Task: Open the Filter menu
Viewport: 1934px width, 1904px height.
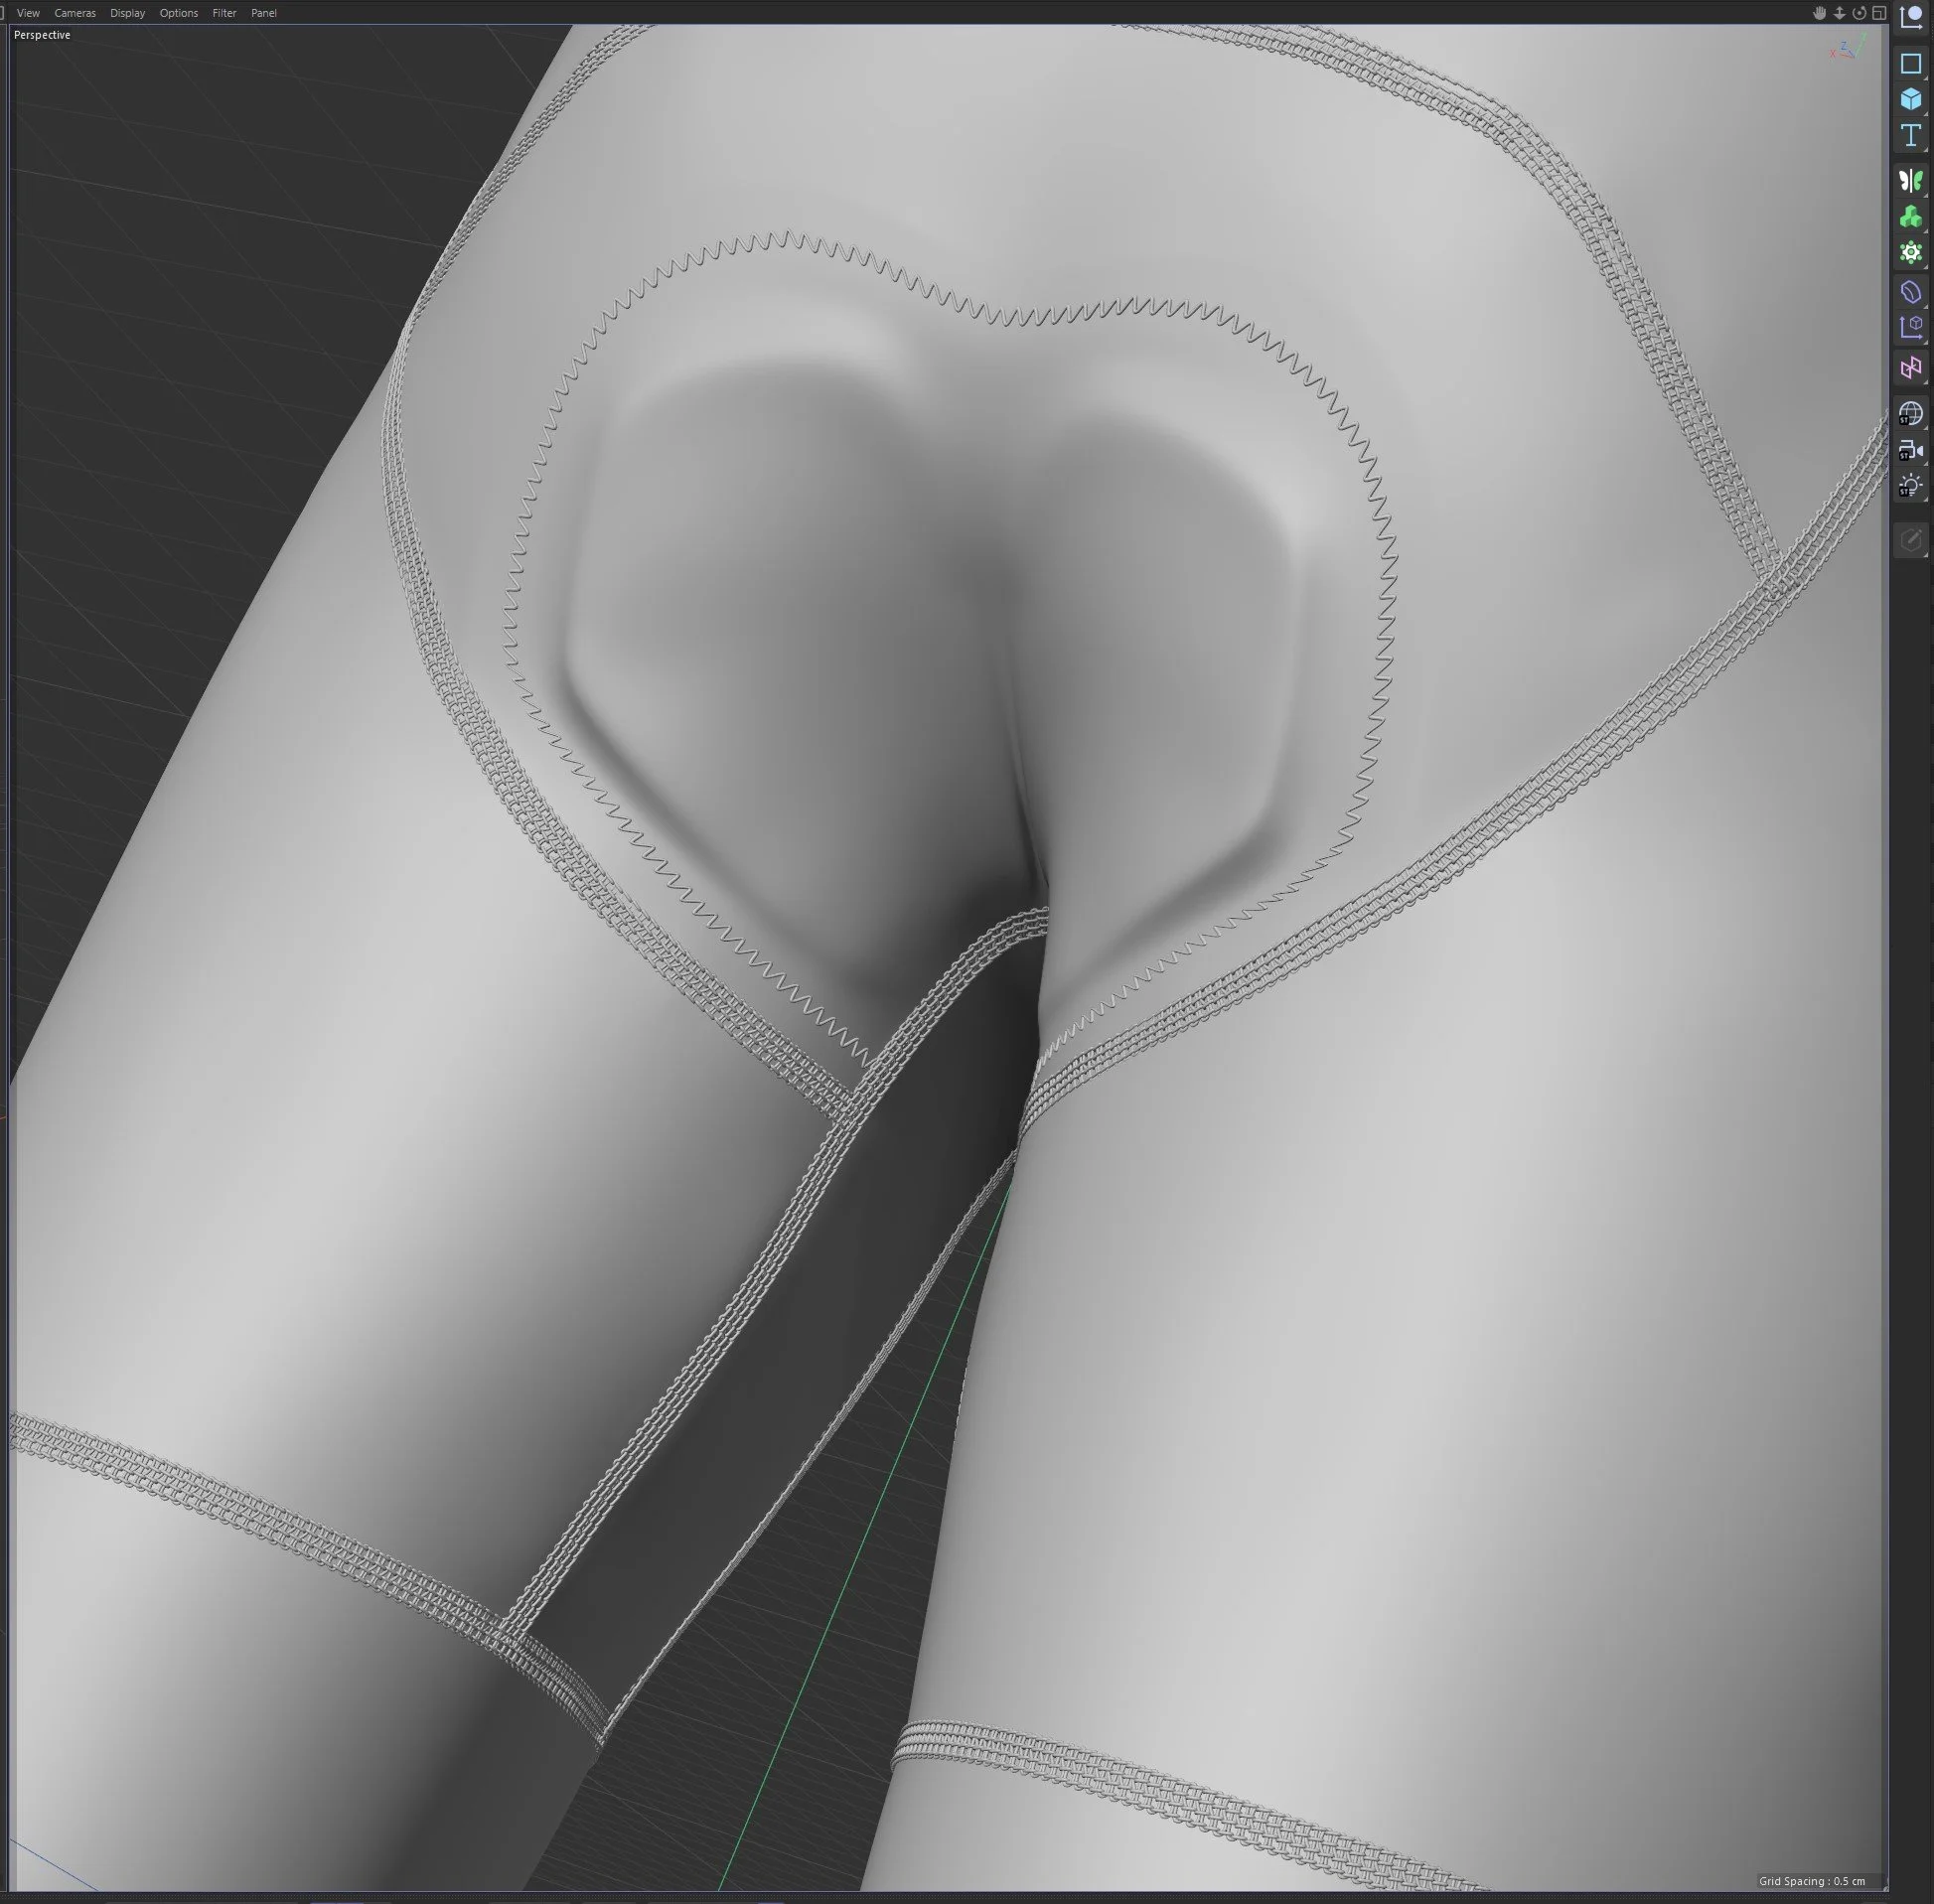Action: pos(224,13)
